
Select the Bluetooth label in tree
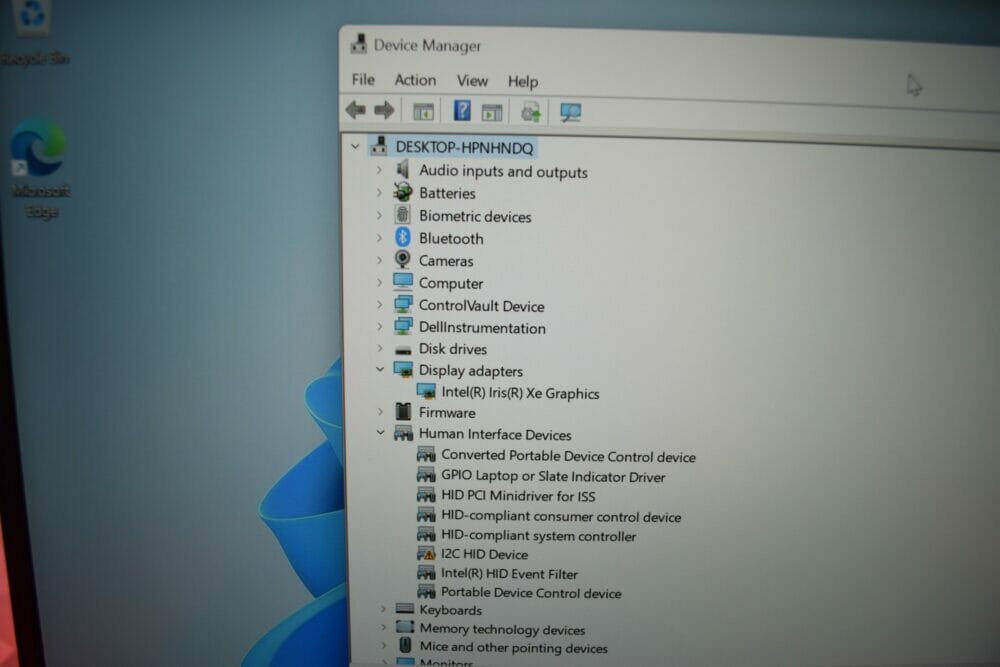point(451,238)
